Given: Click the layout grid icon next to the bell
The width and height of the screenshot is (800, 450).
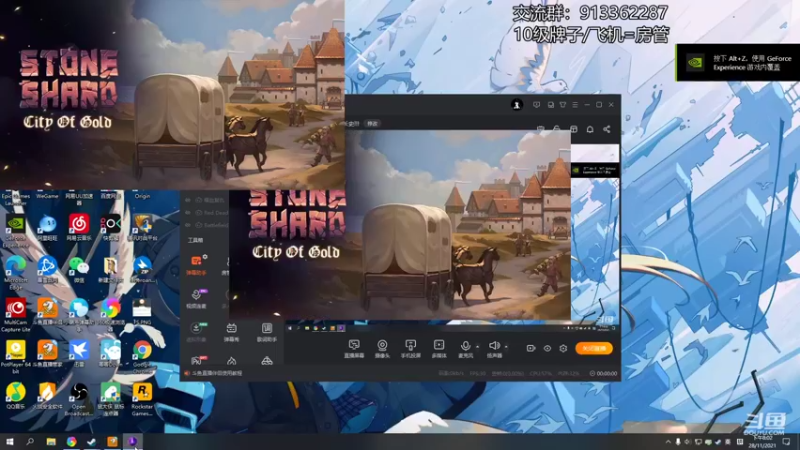Looking at the screenshot, I should pyautogui.click(x=573, y=129).
